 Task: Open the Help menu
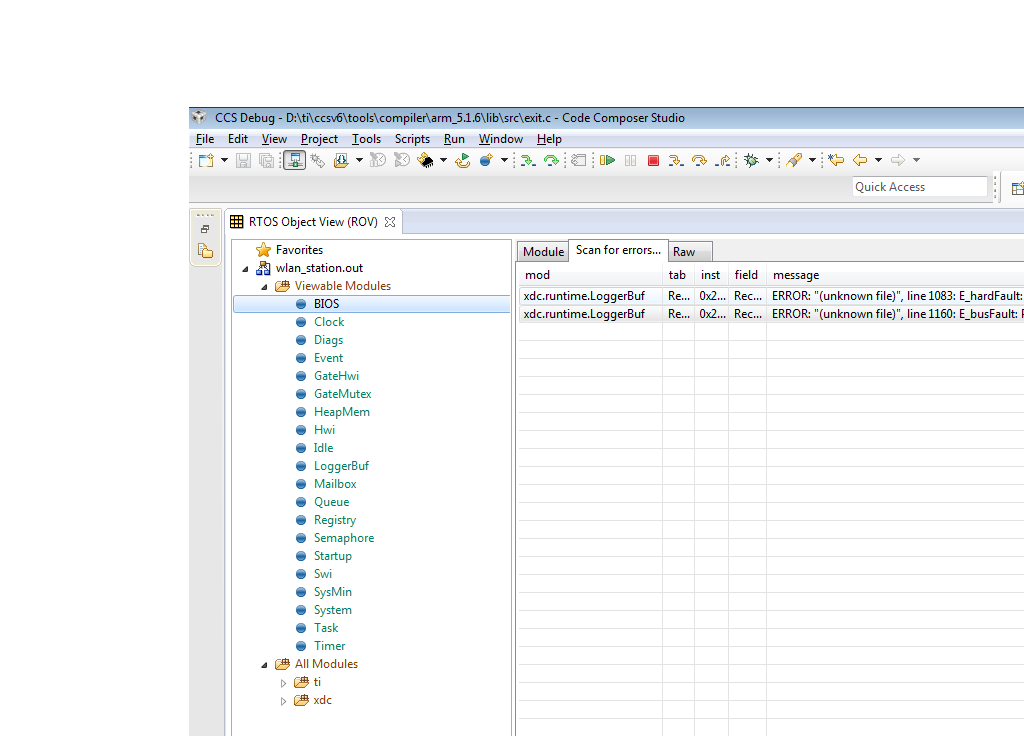[x=549, y=139]
